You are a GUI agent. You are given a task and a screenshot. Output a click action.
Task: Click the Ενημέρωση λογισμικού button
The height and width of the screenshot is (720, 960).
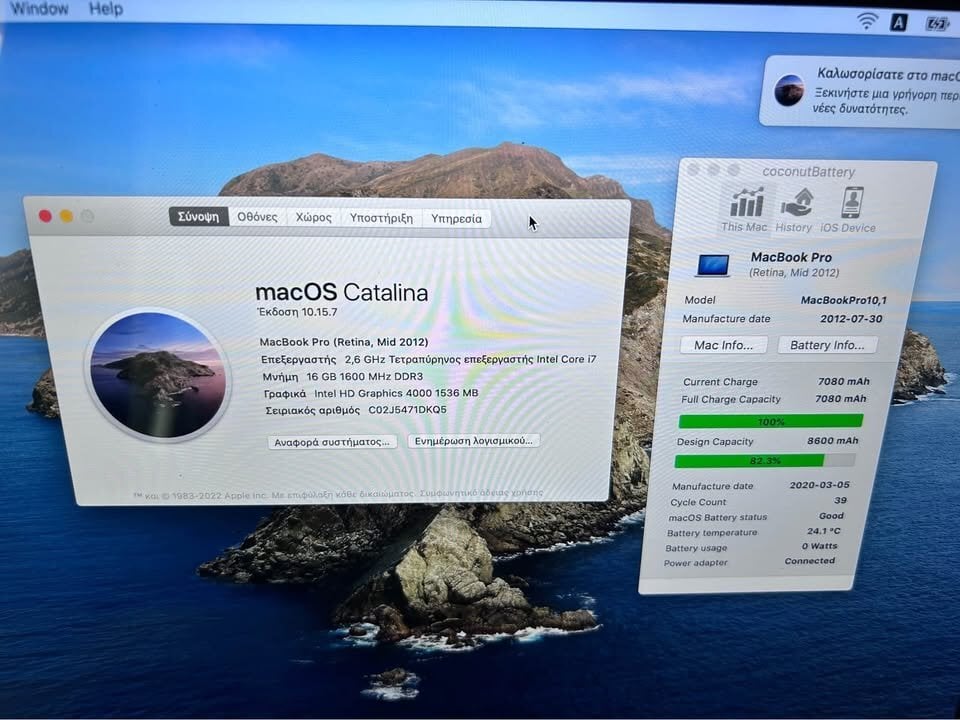(473, 441)
